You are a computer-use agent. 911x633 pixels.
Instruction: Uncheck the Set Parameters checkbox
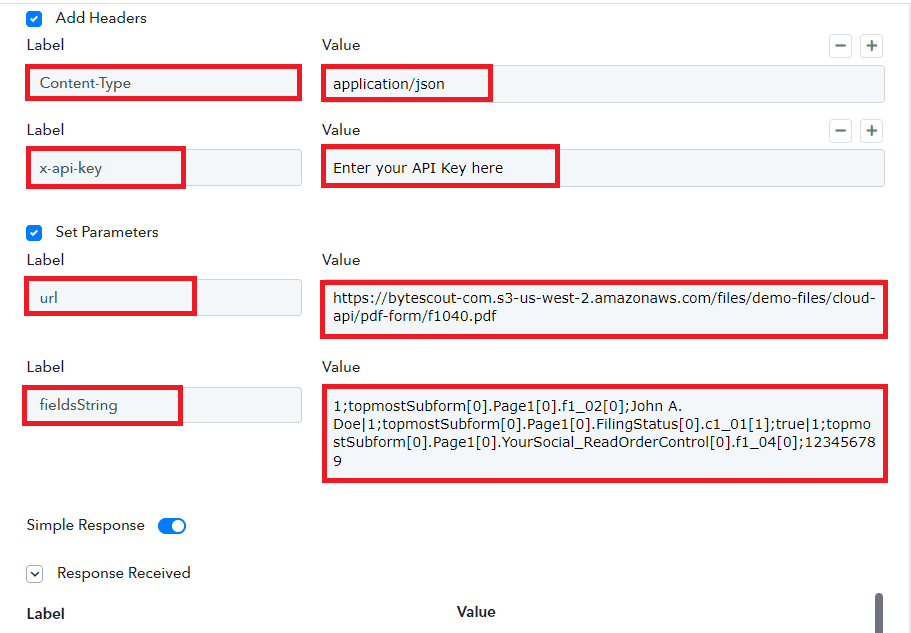click(x=33, y=232)
